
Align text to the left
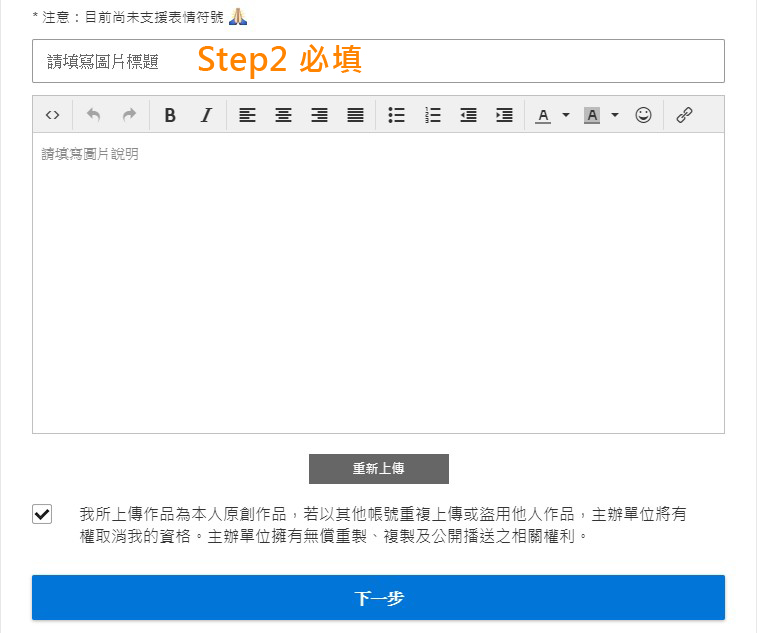click(x=247, y=115)
